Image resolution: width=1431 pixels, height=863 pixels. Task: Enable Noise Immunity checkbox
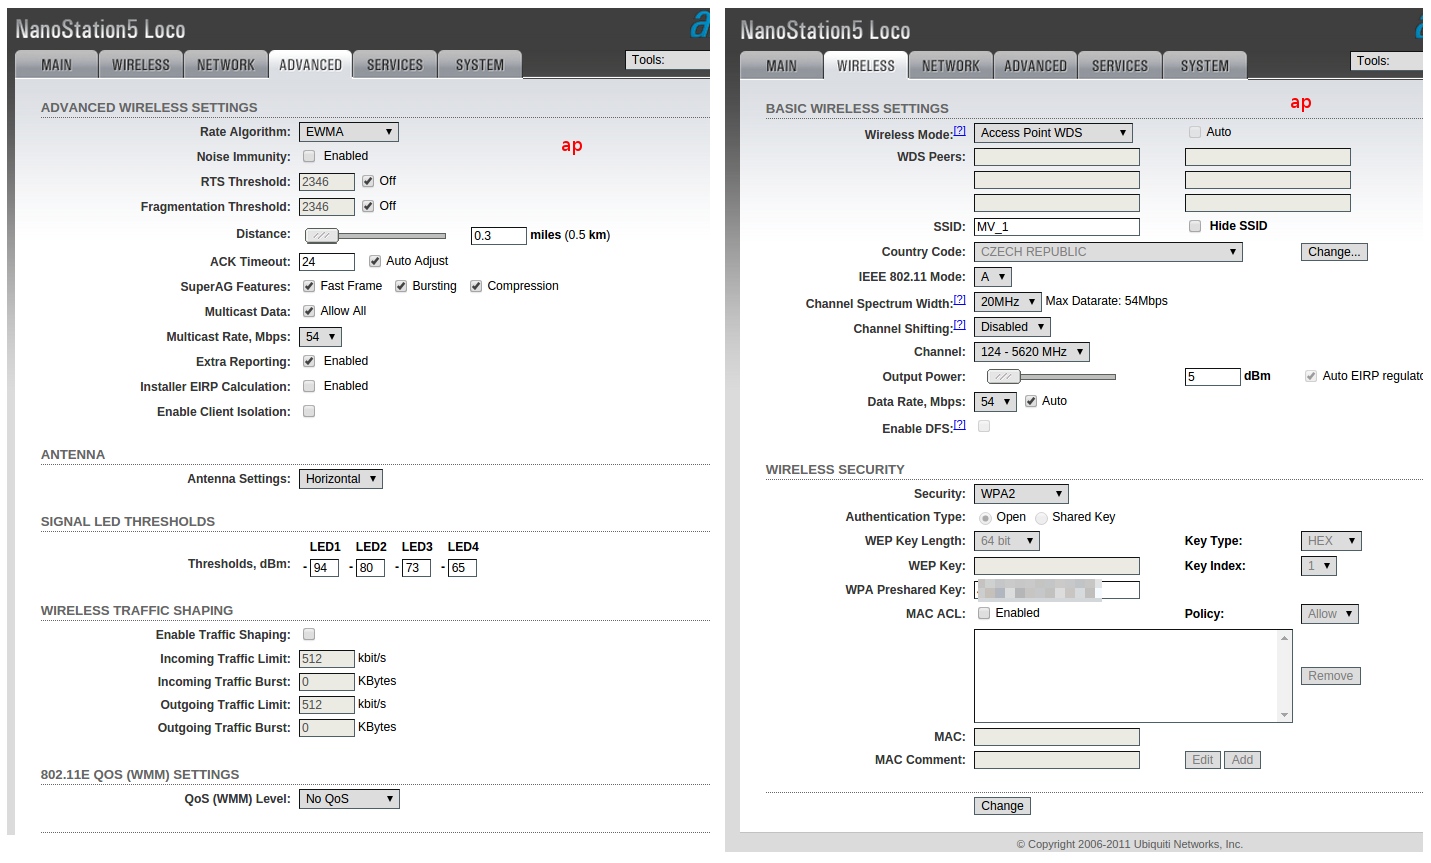tap(309, 156)
